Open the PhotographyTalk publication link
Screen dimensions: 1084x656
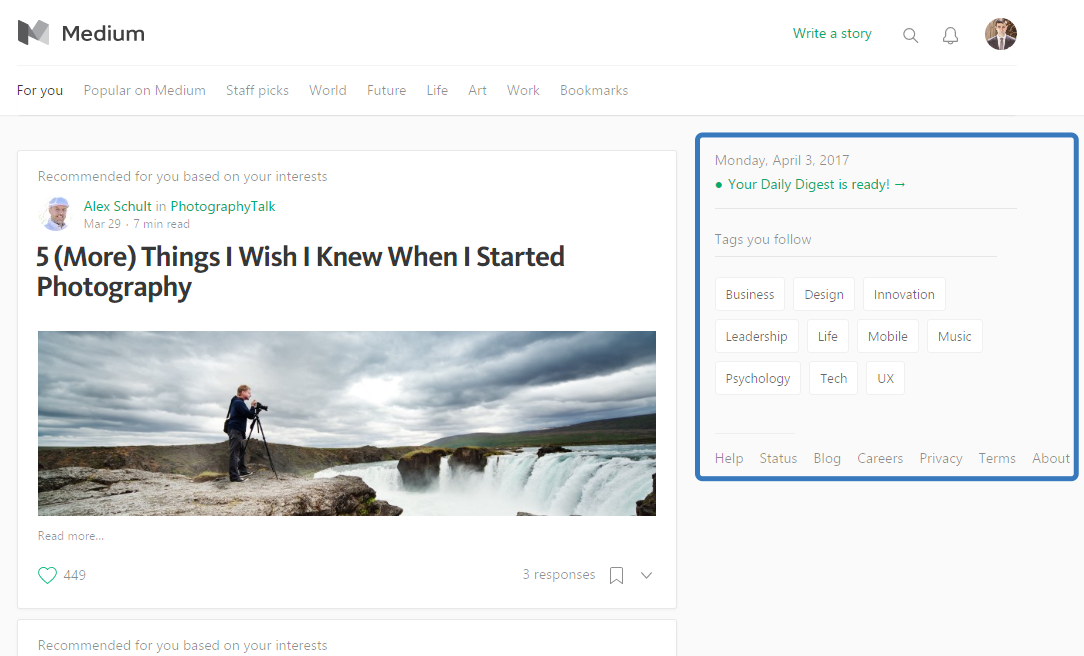coord(222,206)
